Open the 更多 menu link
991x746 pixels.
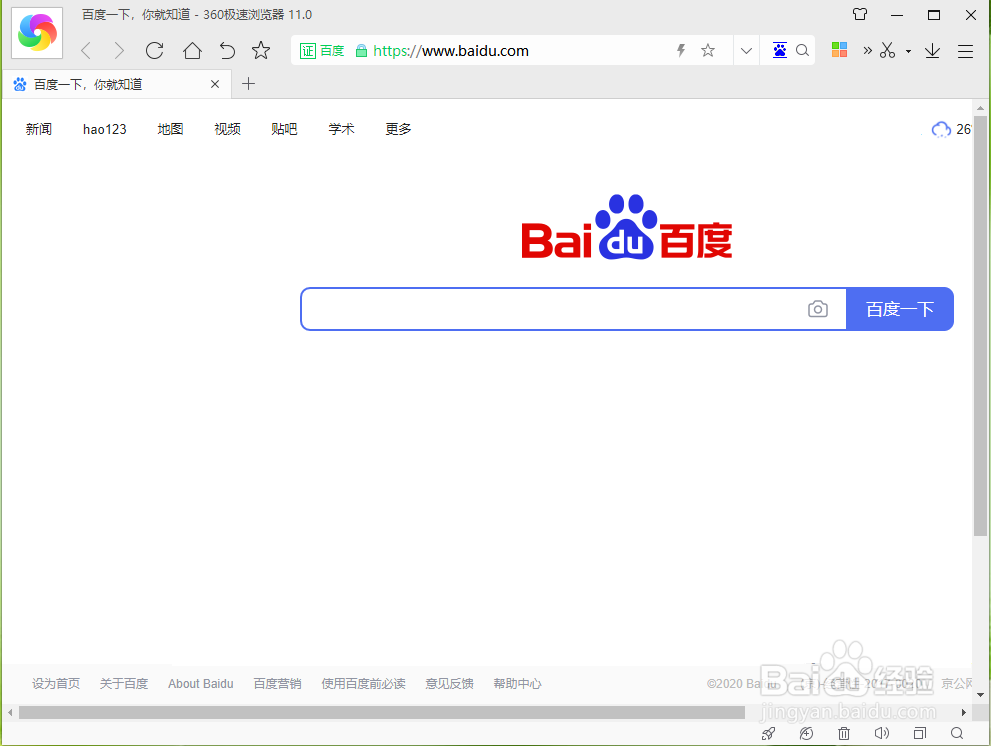(x=398, y=129)
